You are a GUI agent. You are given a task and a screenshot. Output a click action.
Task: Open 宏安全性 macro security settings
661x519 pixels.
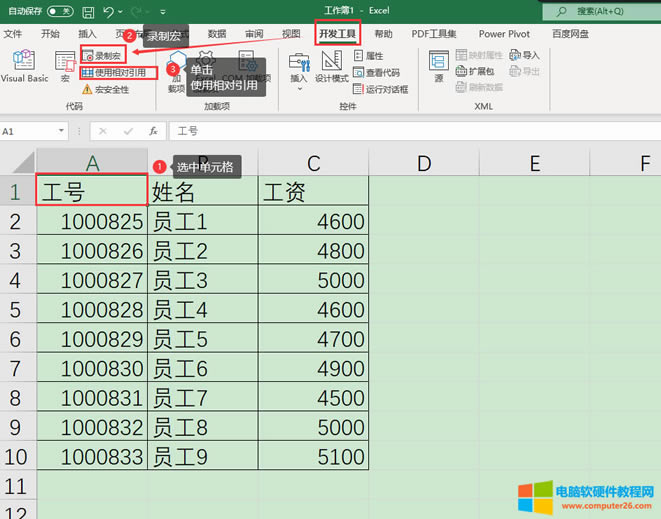(x=105, y=89)
